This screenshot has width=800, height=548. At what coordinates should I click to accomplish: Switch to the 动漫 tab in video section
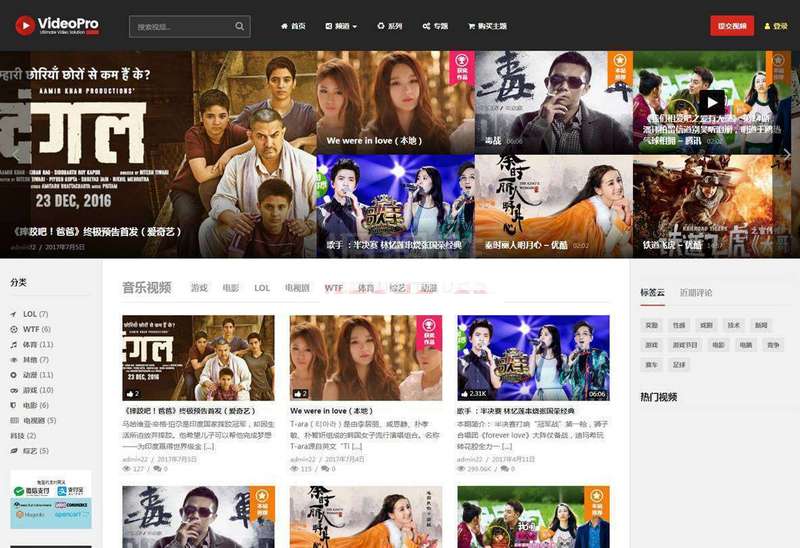click(429, 288)
